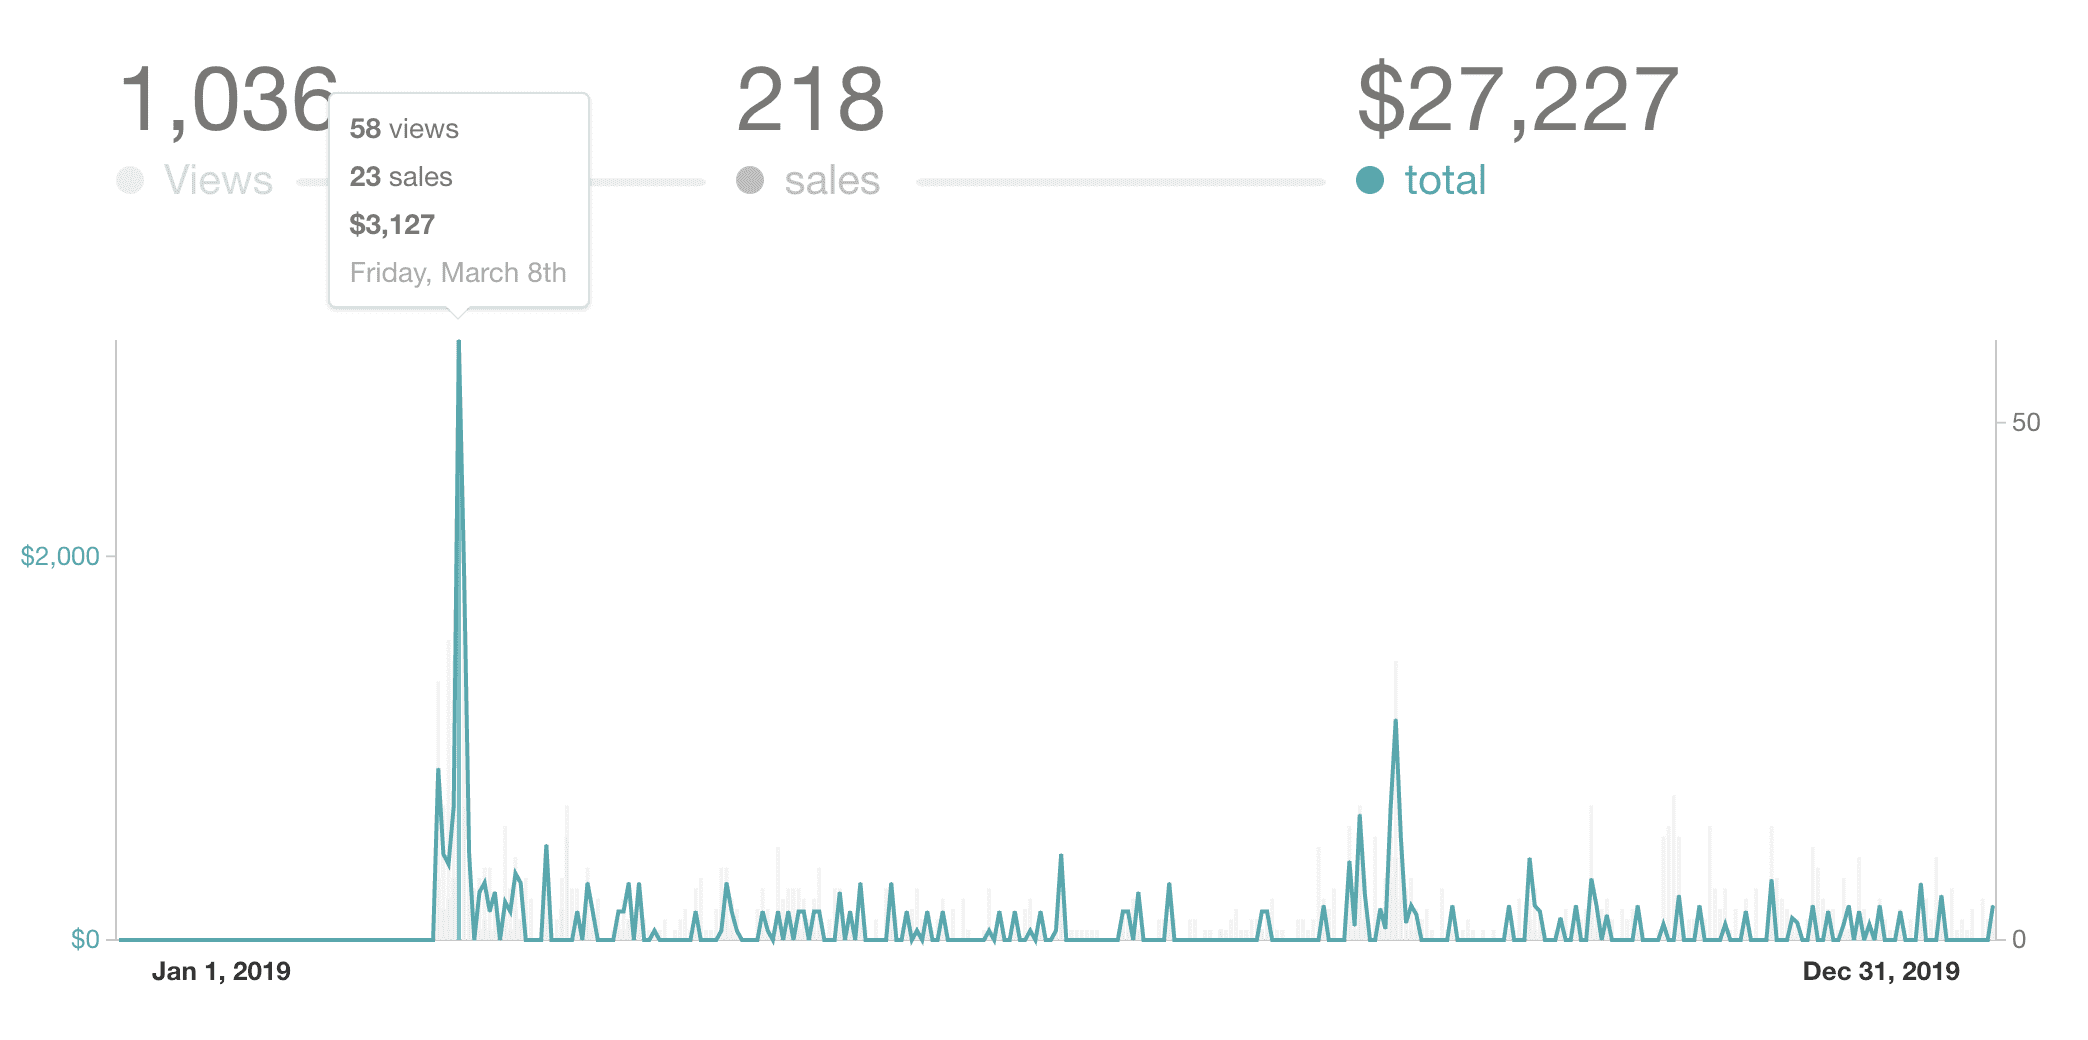Toggle the sales series dot
Screen dimensions: 2088x1040
tap(750, 181)
